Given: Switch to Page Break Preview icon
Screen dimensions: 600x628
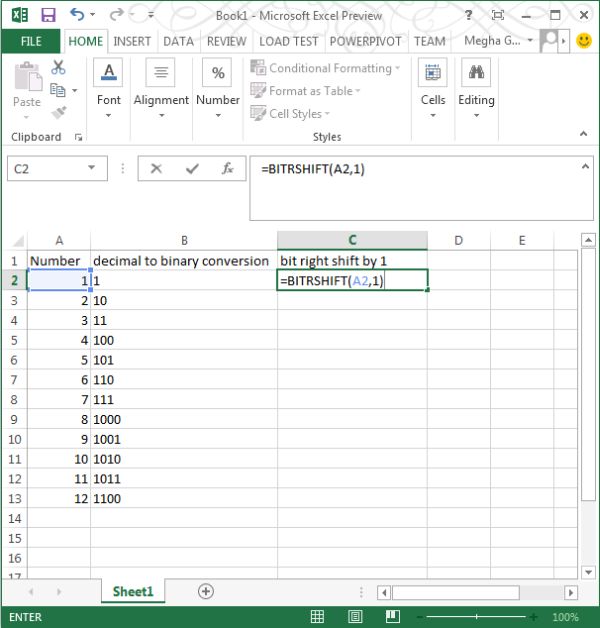Looking at the screenshot, I should coord(393,616).
